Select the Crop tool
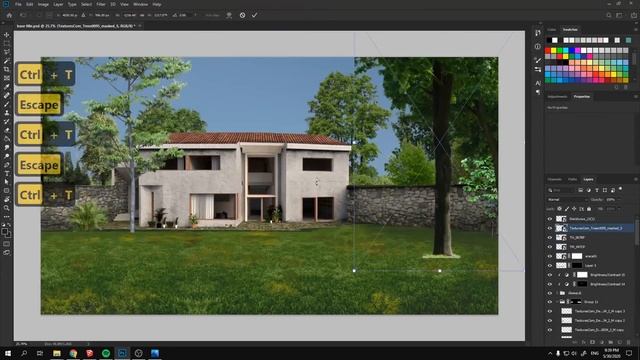 (7, 69)
